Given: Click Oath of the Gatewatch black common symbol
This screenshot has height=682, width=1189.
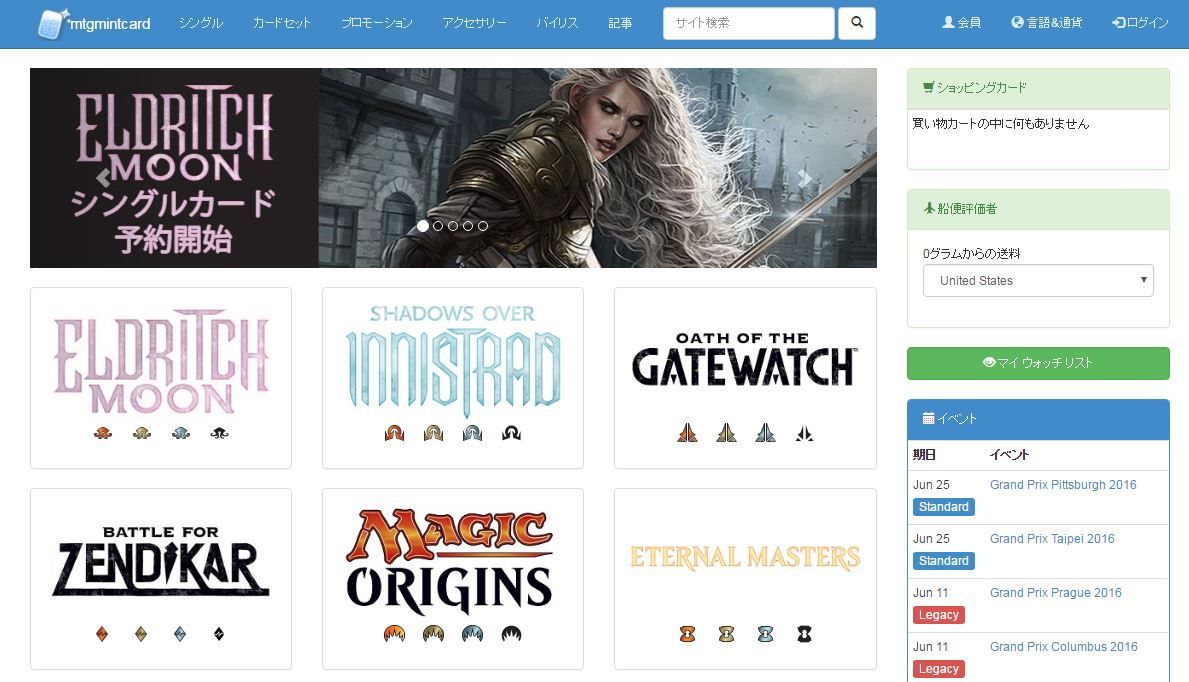Looking at the screenshot, I should tap(805, 433).
